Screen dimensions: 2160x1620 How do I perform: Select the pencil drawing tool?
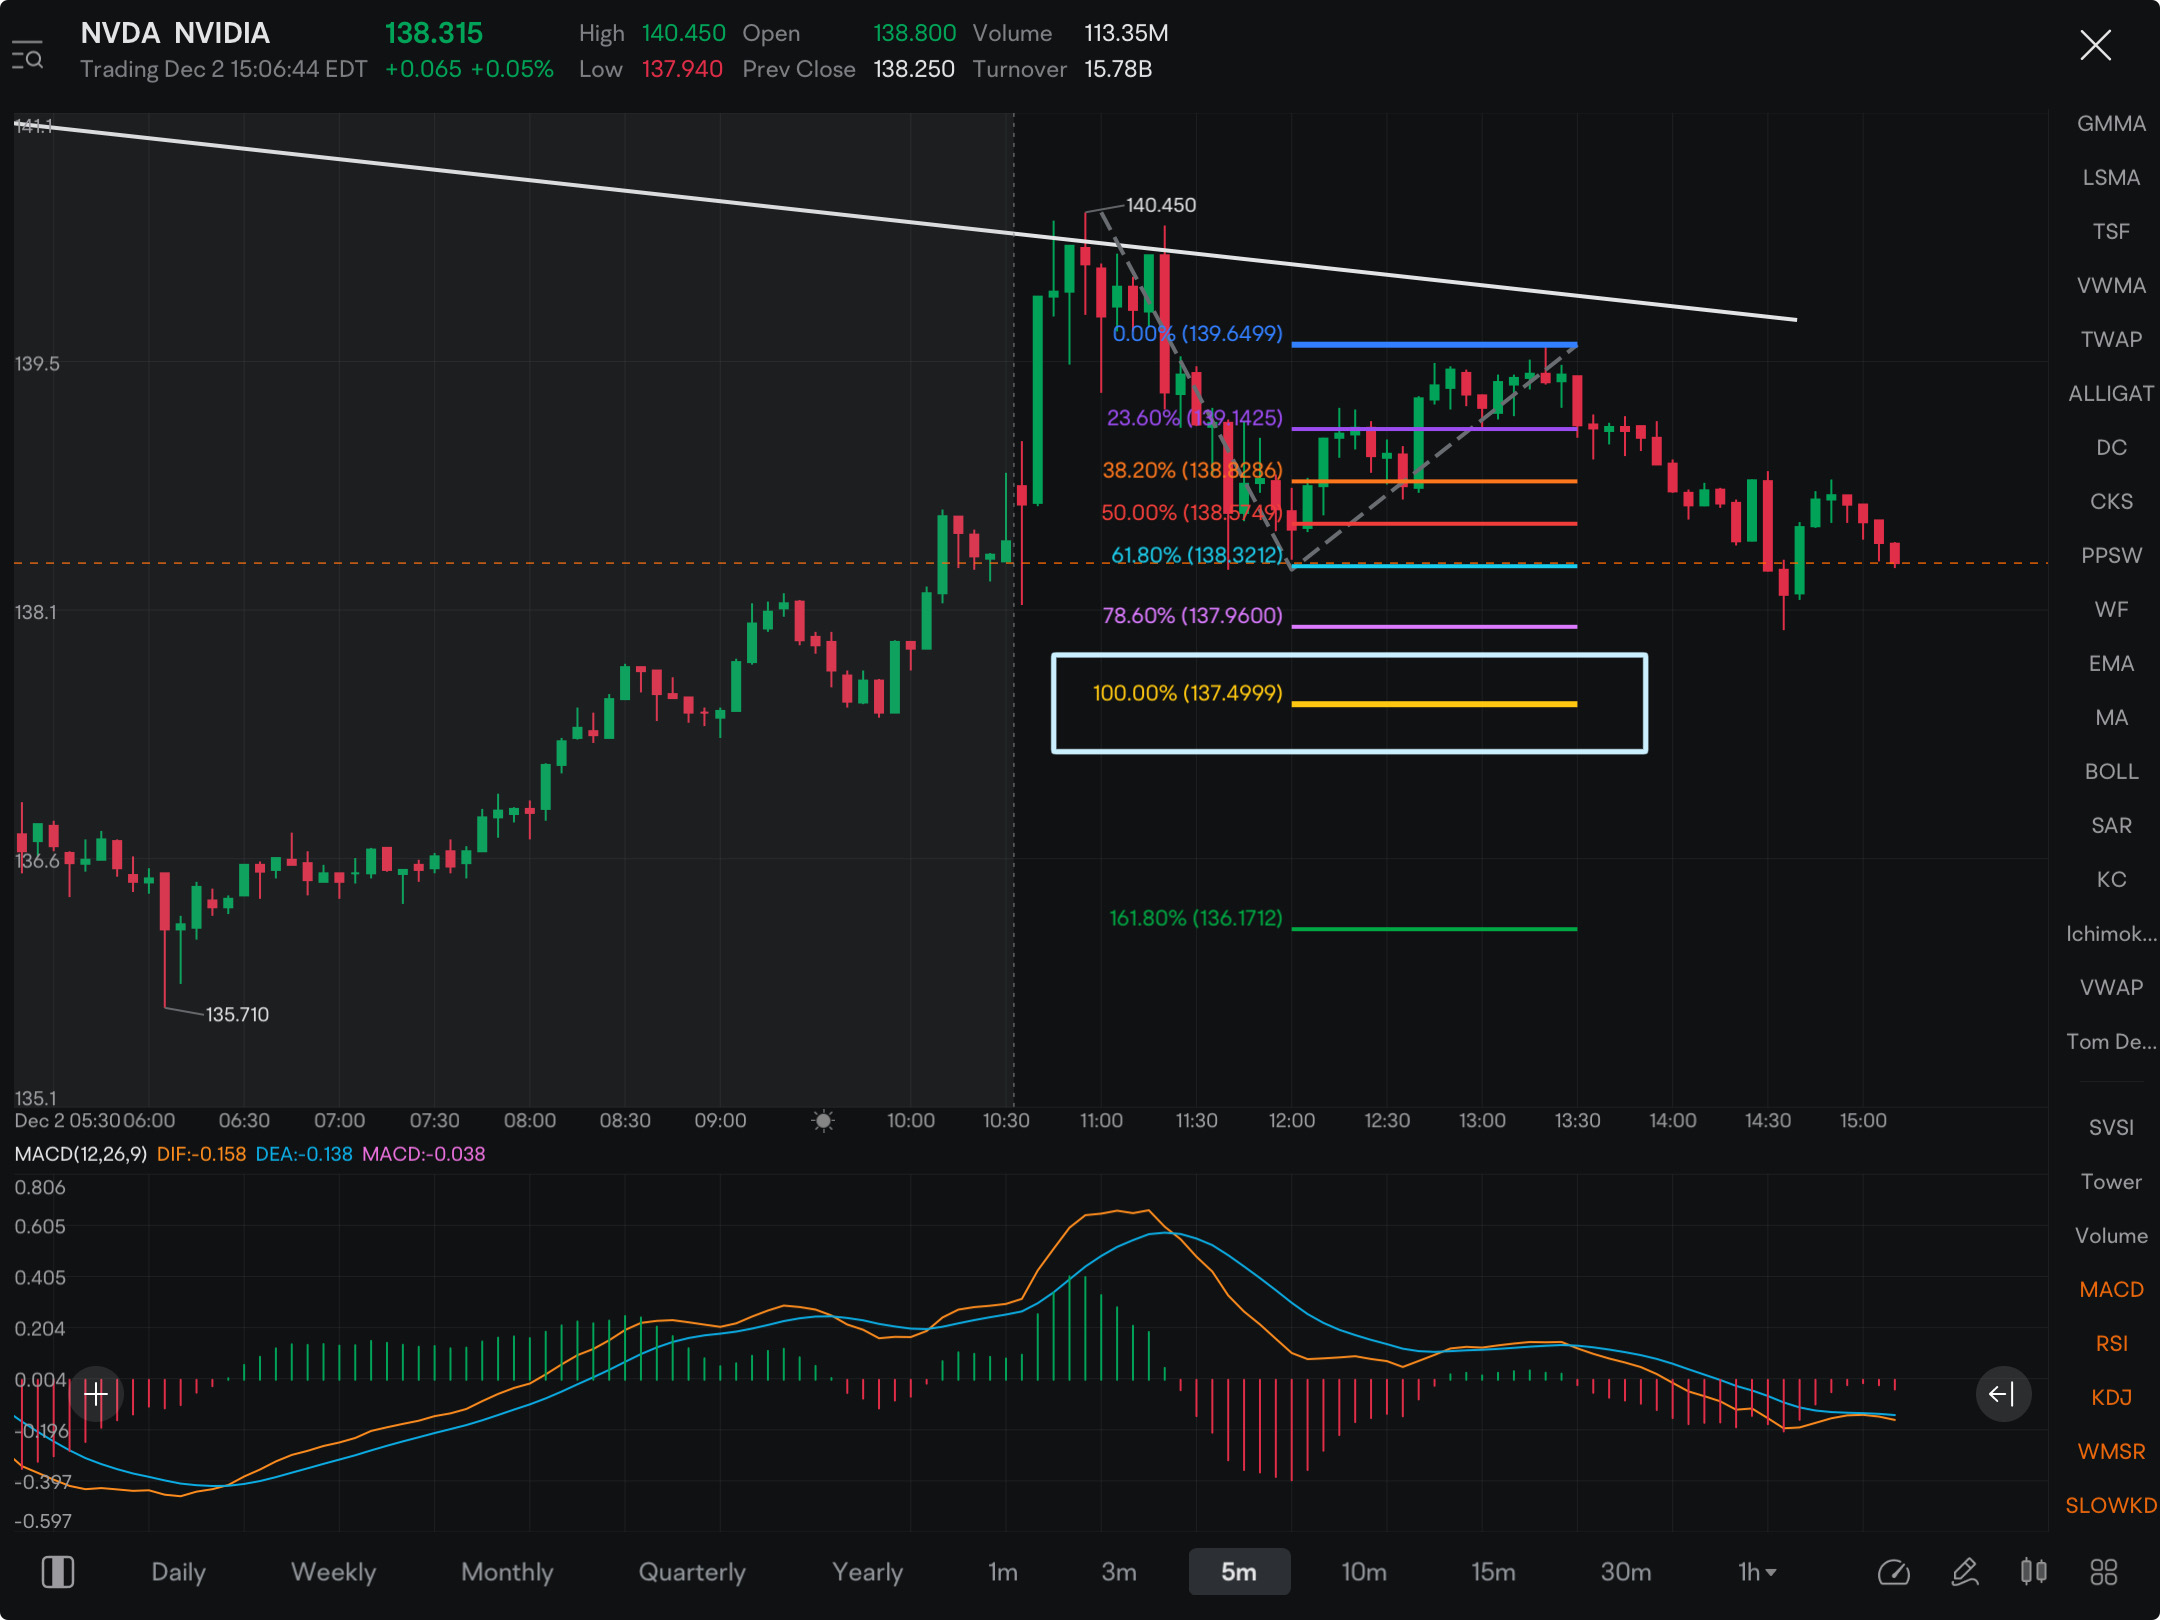[x=1965, y=1572]
